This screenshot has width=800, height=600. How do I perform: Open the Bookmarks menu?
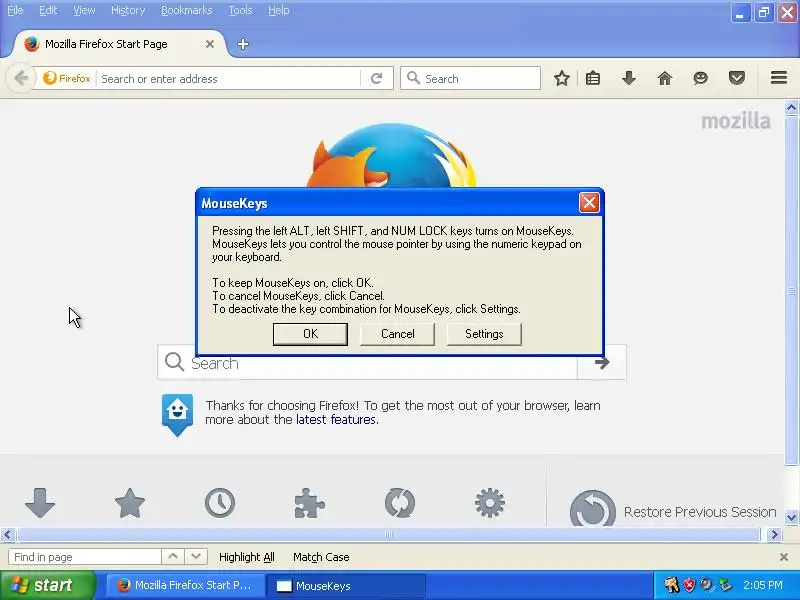186,10
